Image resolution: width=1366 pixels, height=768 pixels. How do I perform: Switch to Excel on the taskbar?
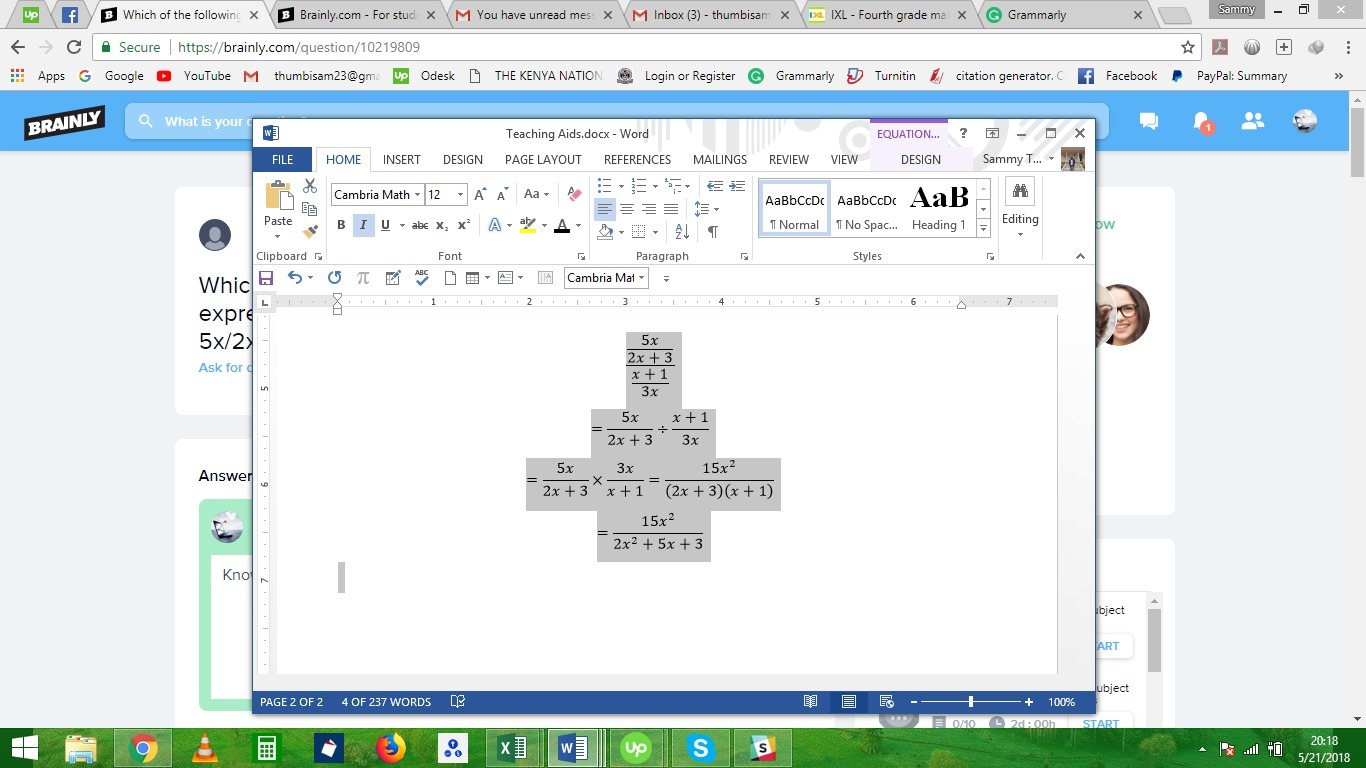pyautogui.click(x=512, y=748)
